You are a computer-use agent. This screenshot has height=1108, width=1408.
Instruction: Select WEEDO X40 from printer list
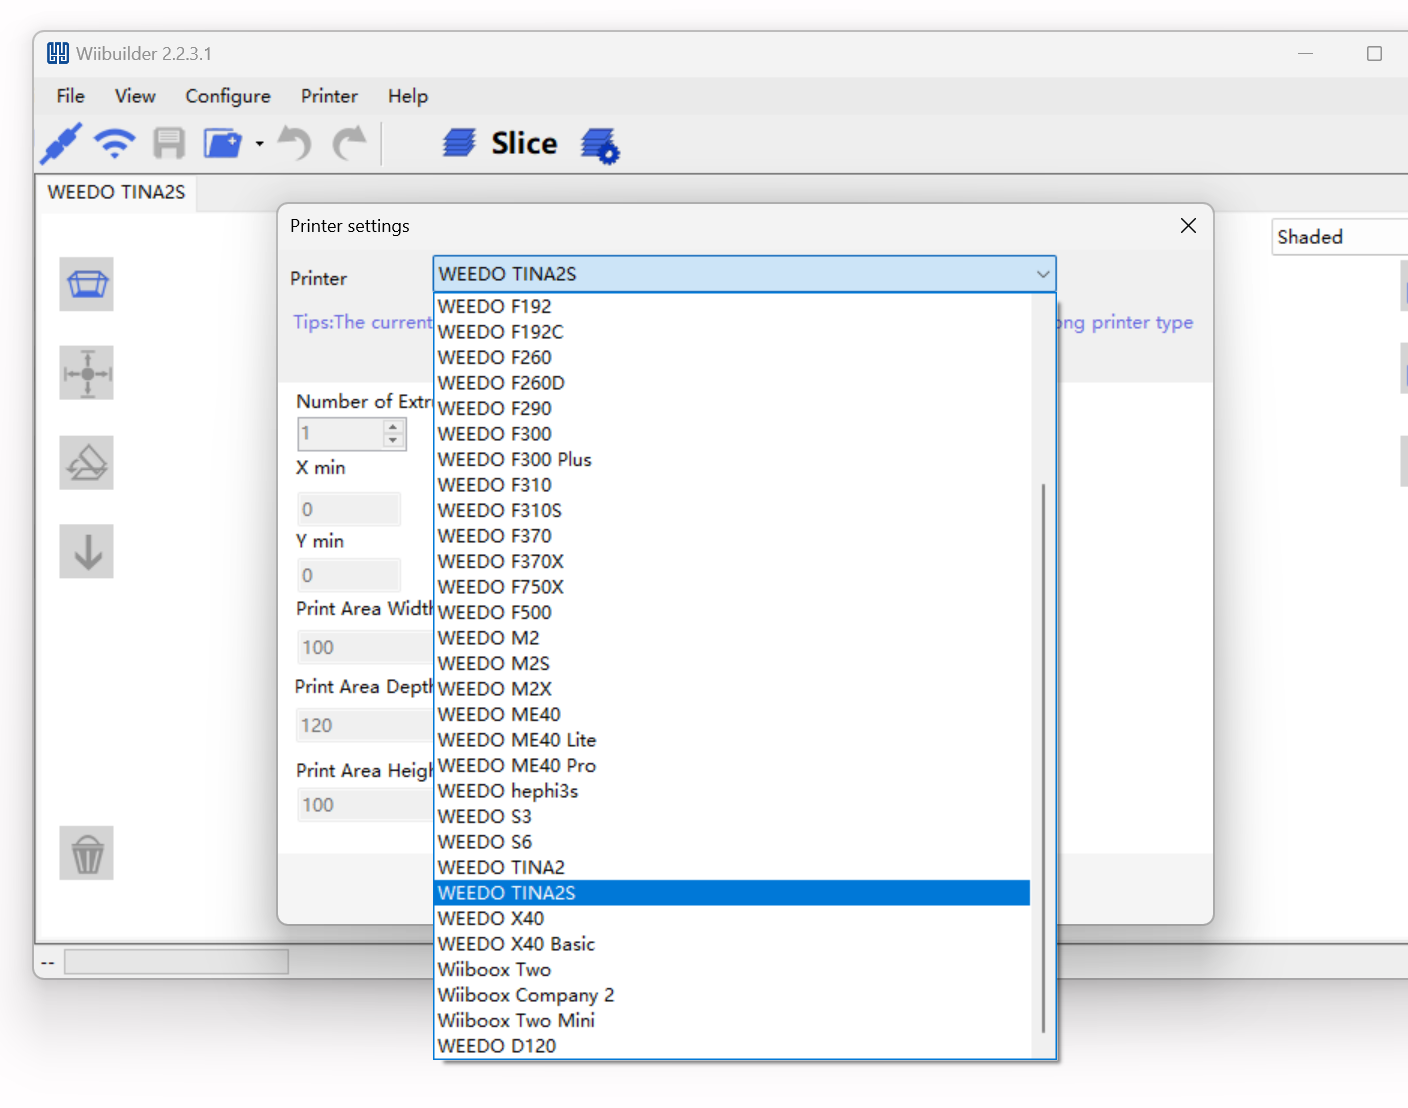[x=491, y=917]
